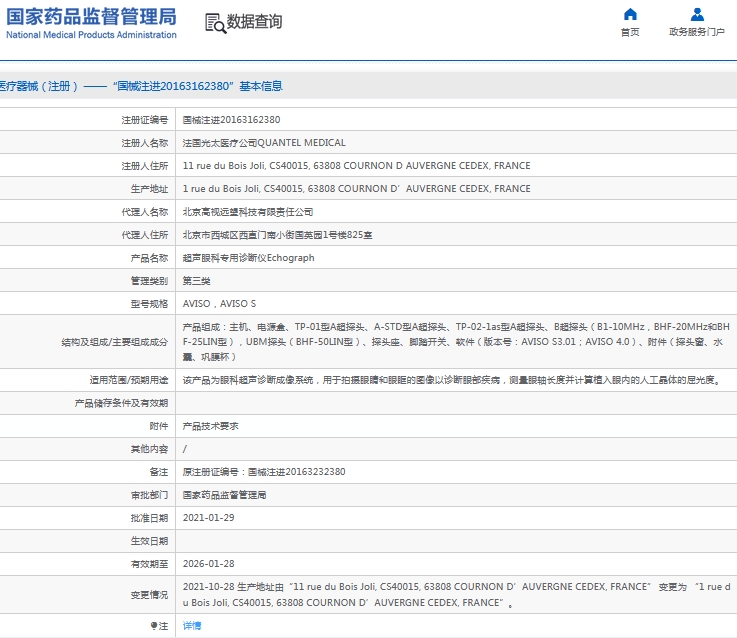Open the 详情 link in the 注 row
This screenshot has width=737, height=638.
(192, 626)
